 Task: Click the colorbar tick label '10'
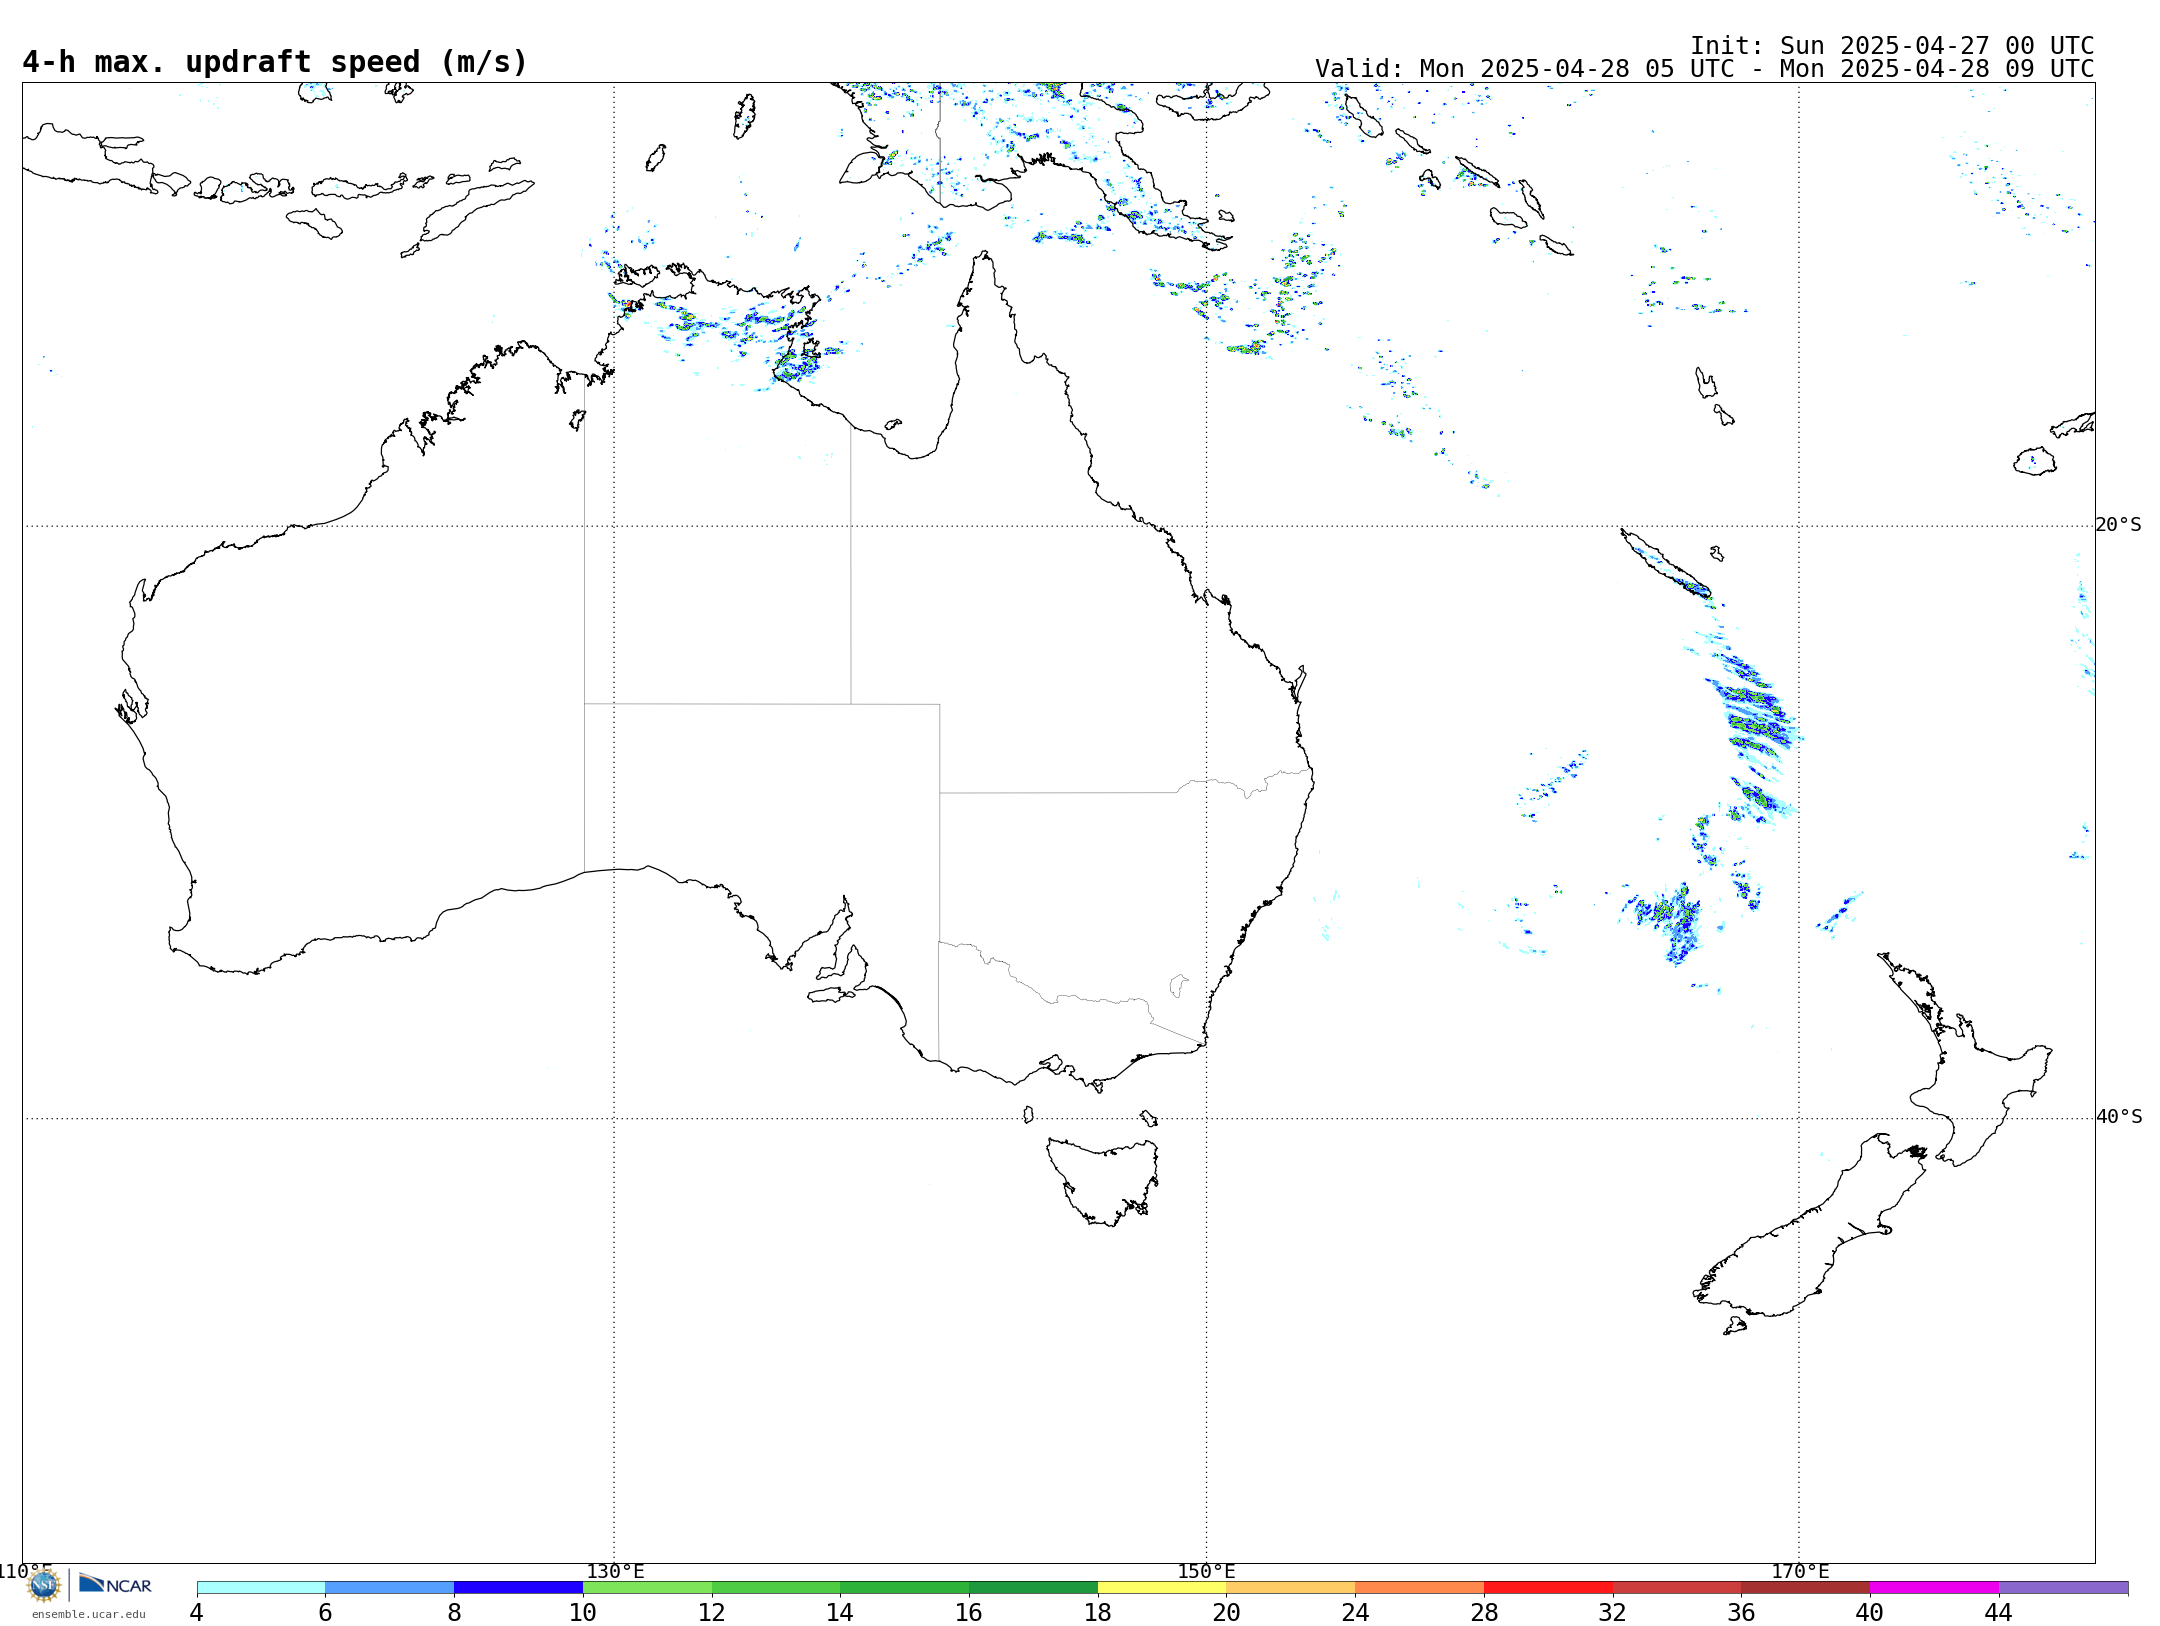(583, 1613)
